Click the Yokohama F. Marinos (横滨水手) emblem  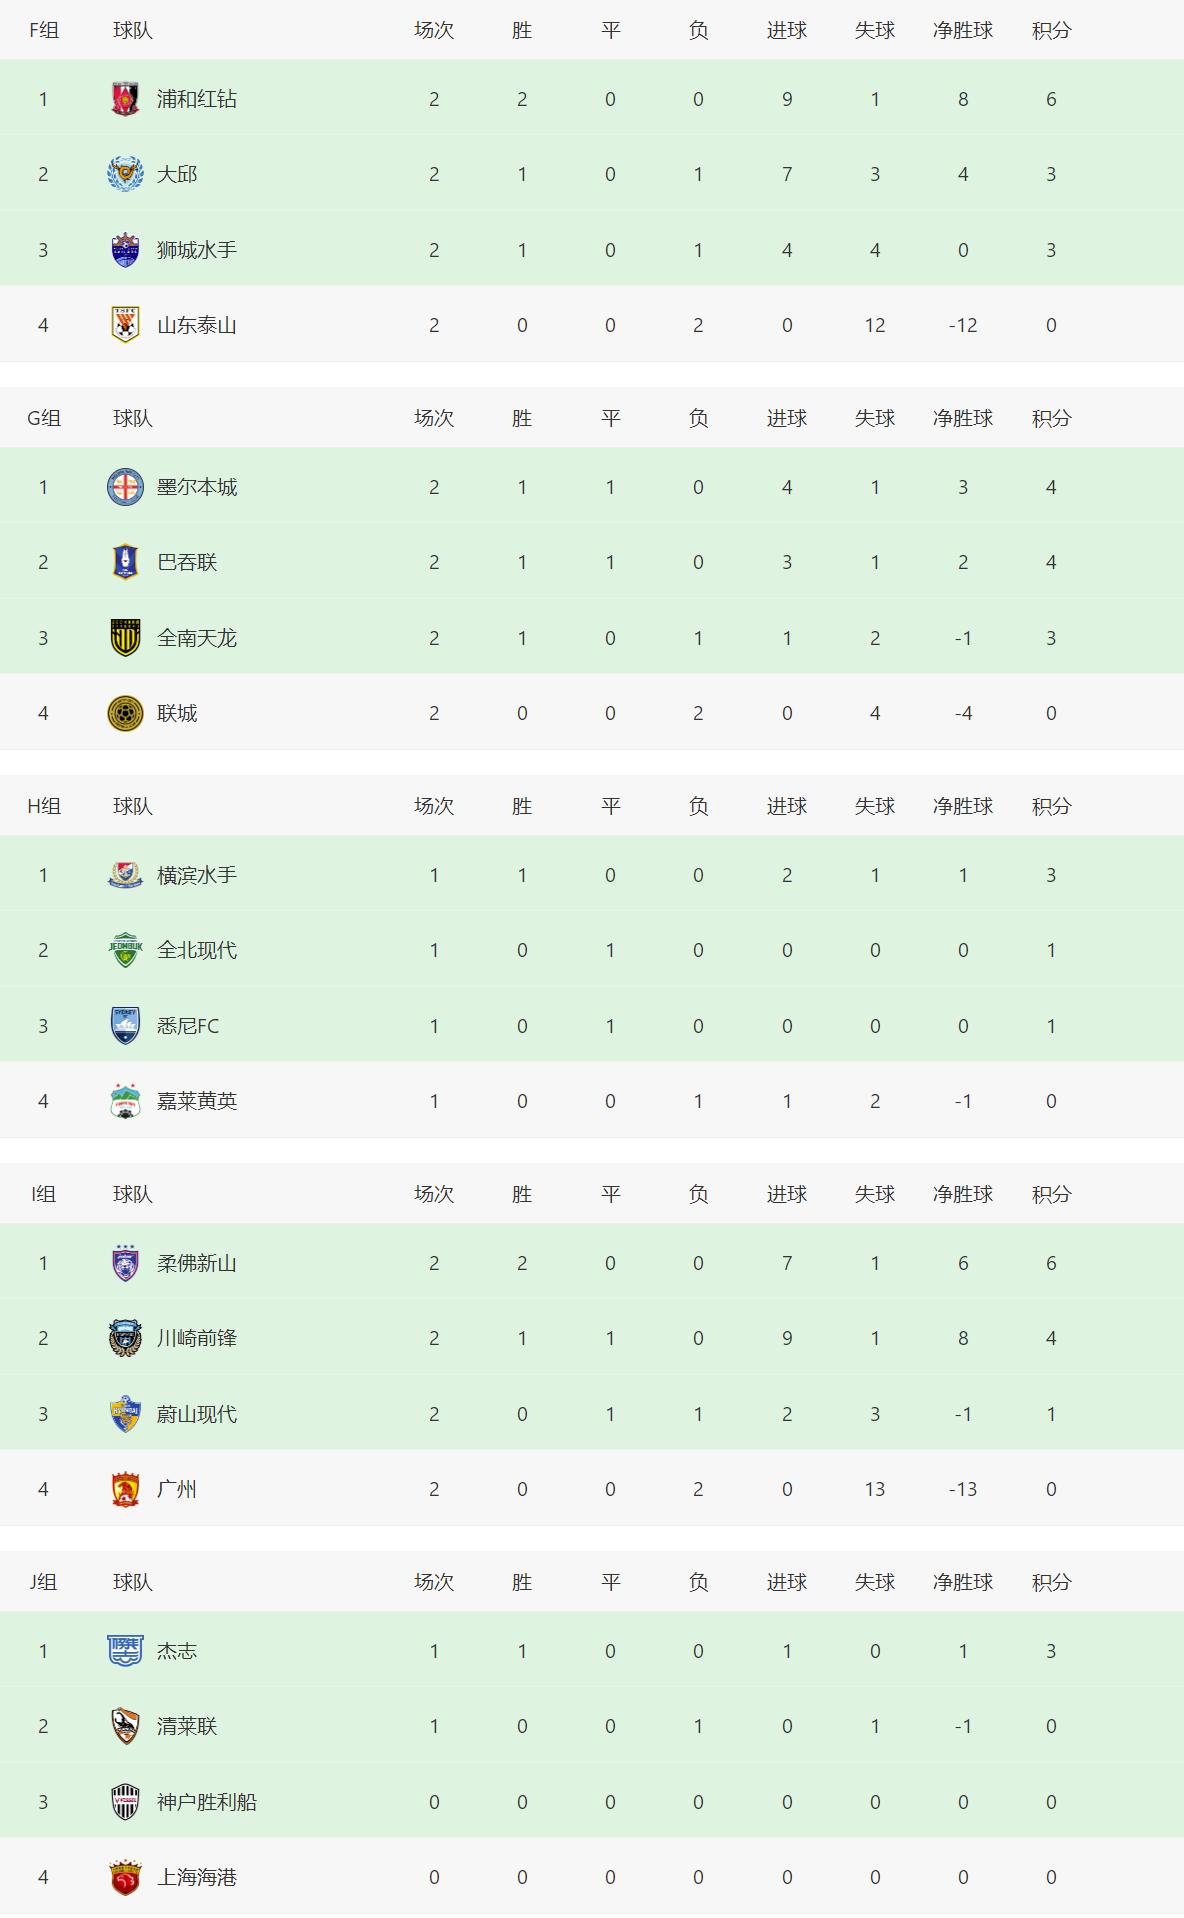tap(125, 875)
